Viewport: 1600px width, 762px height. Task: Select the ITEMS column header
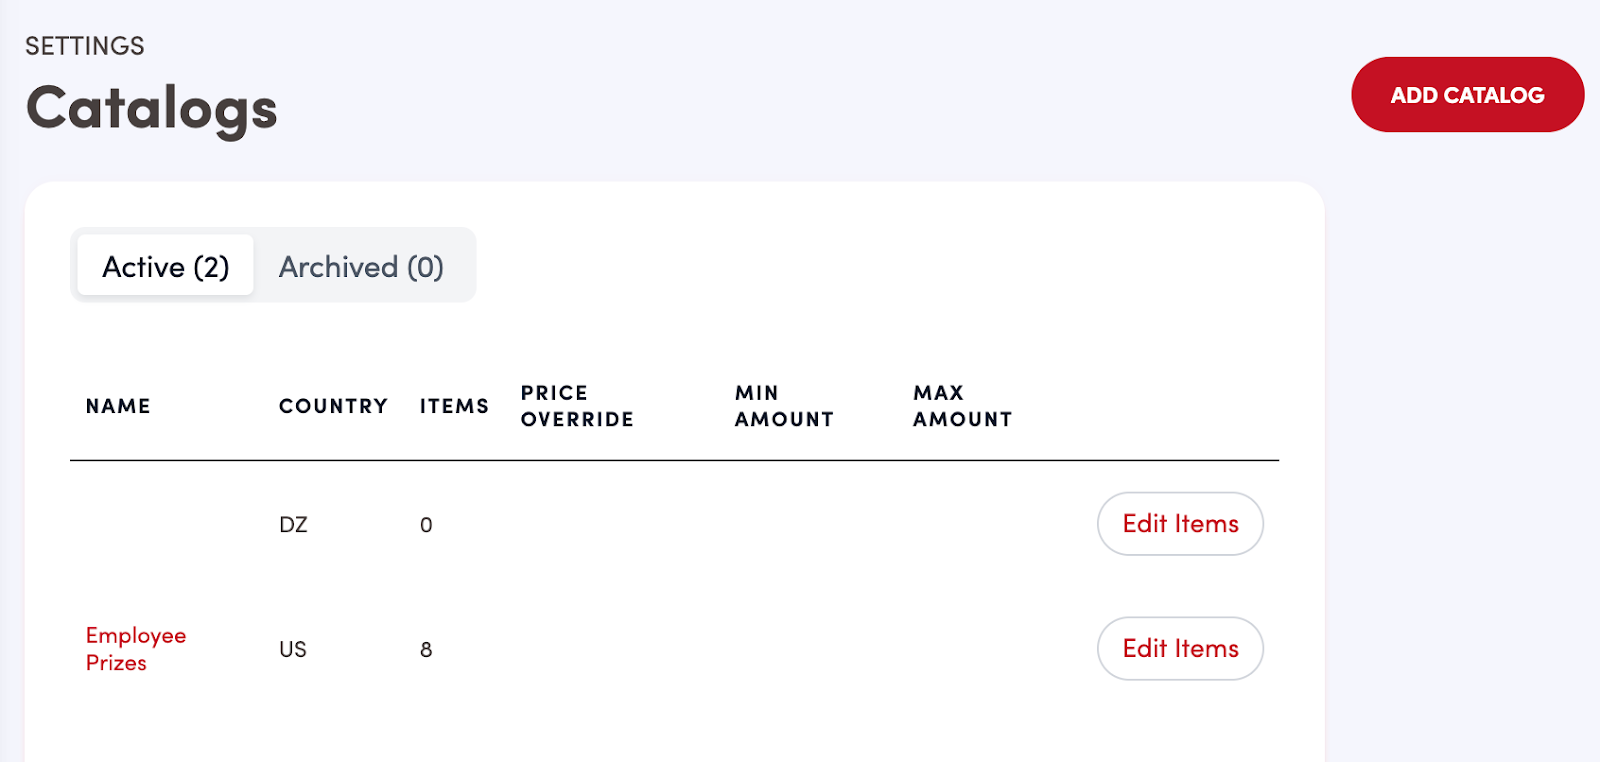point(454,406)
